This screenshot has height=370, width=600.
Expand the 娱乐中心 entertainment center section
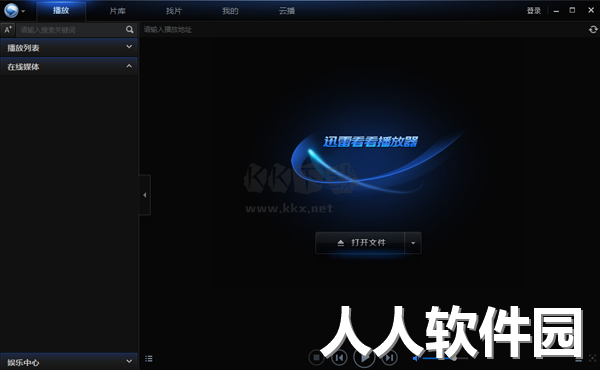tap(69, 362)
